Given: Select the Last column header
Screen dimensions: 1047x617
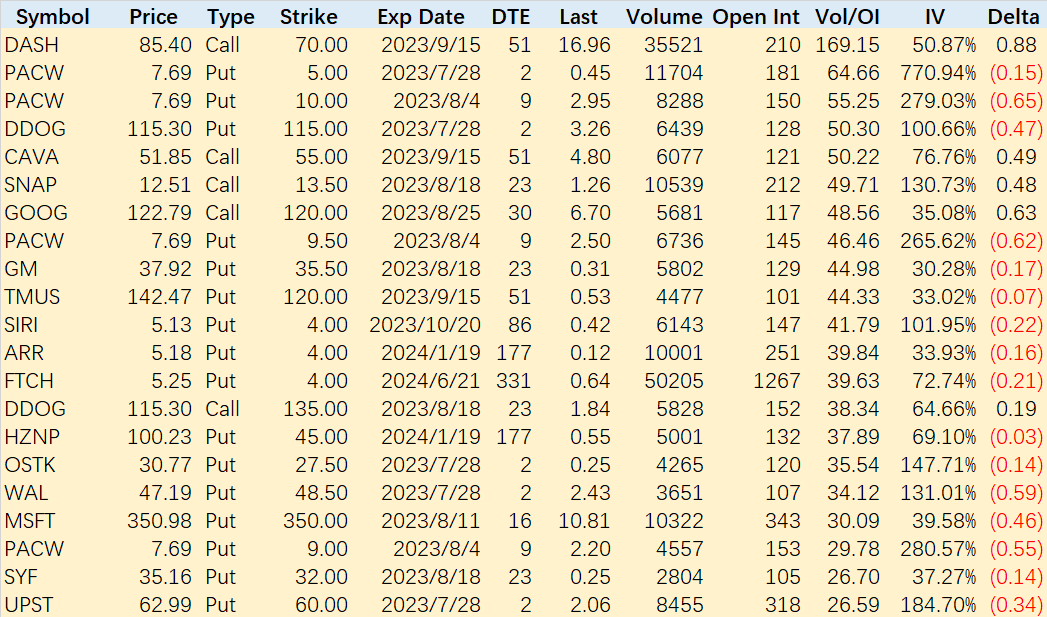Looking at the screenshot, I should click(x=578, y=17).
